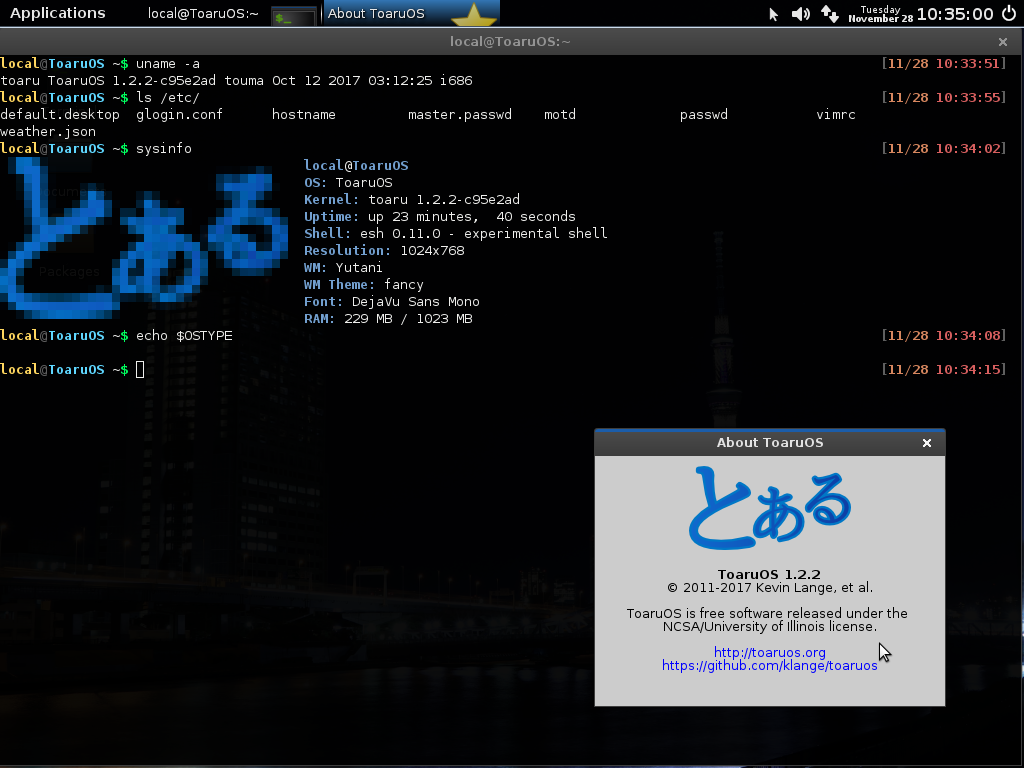Click vimrc in the listing
This screenshot has width=1024, height=768.
835,115
